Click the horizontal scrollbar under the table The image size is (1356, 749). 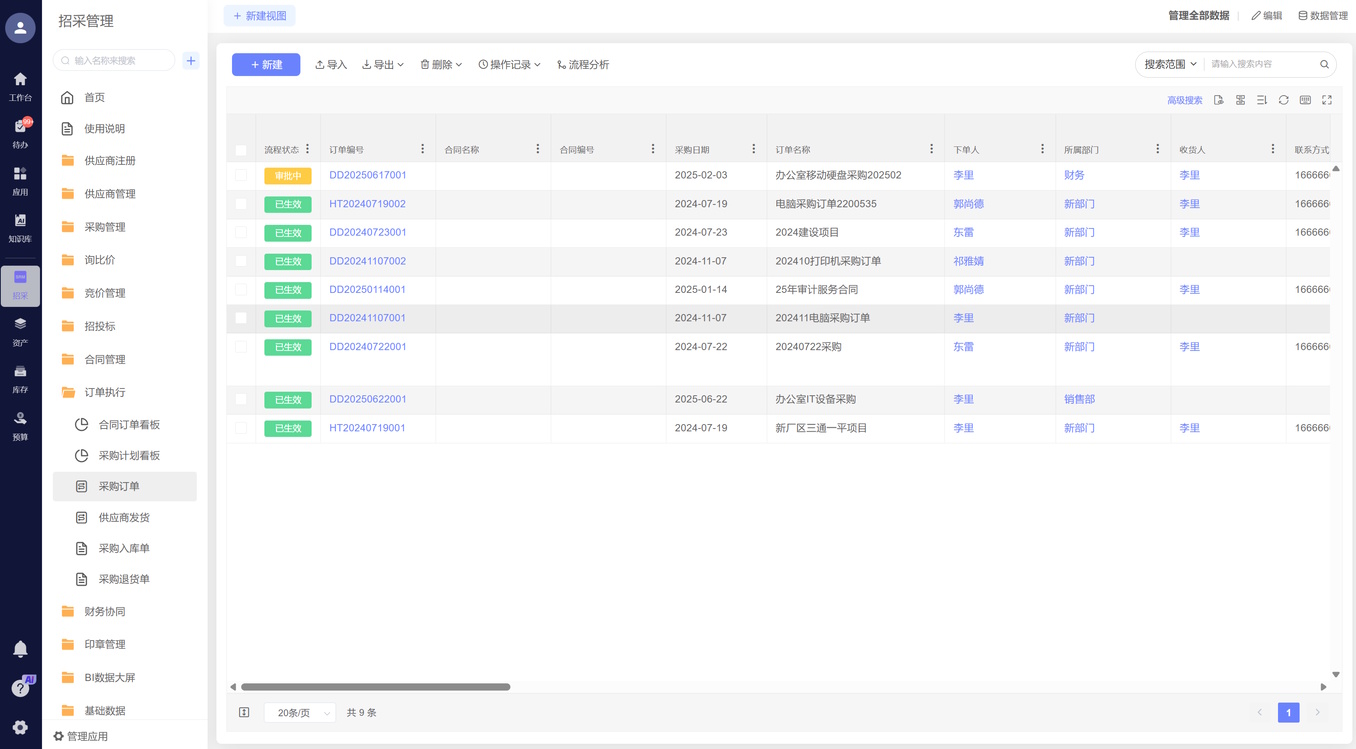(375, 687)
